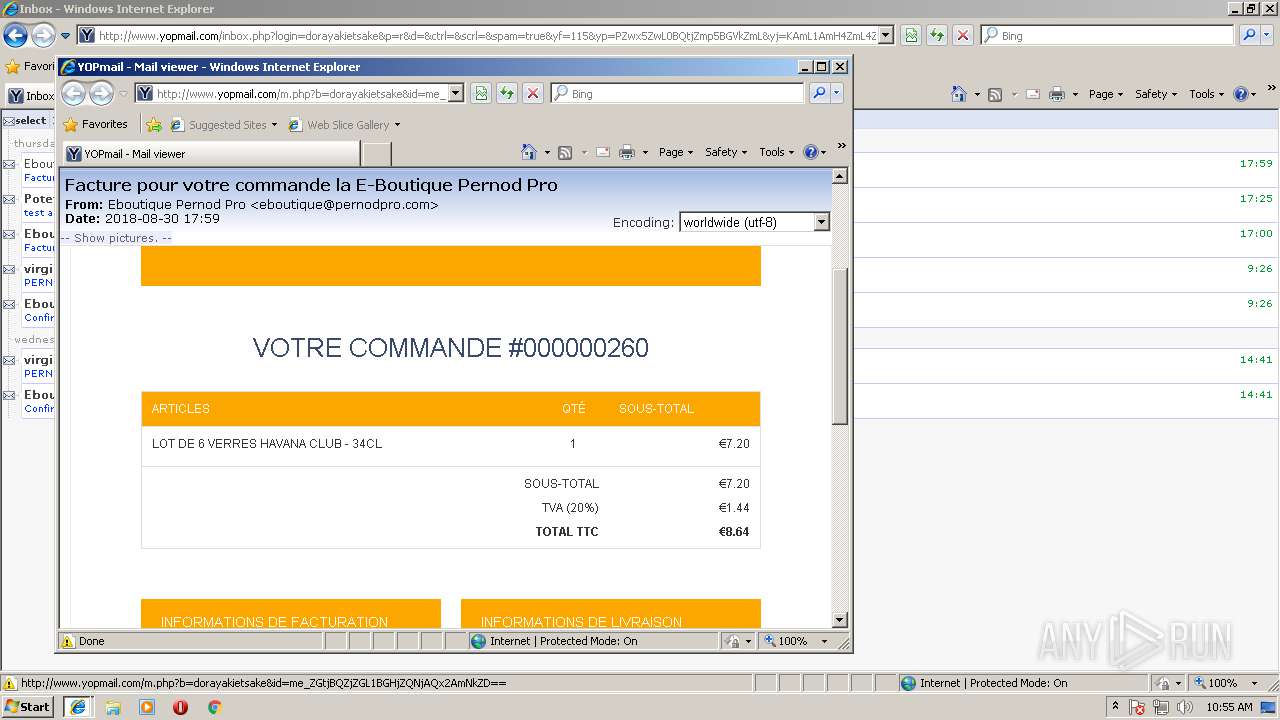Open zoom level dropdown in Mail viewer status bar
The image size is (1280, 720).
pos(825,641)
